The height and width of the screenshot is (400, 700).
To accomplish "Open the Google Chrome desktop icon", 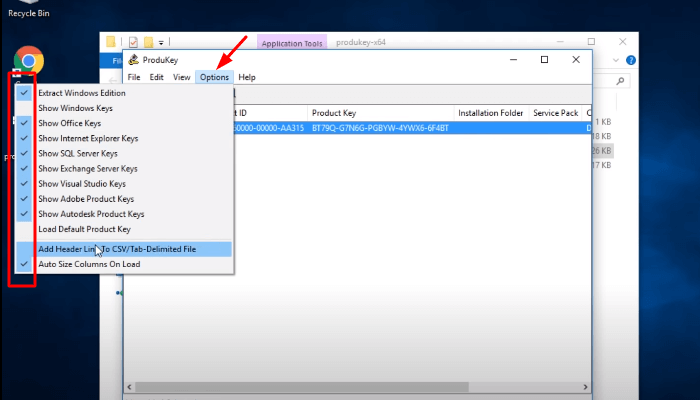I will pos(28,62).
